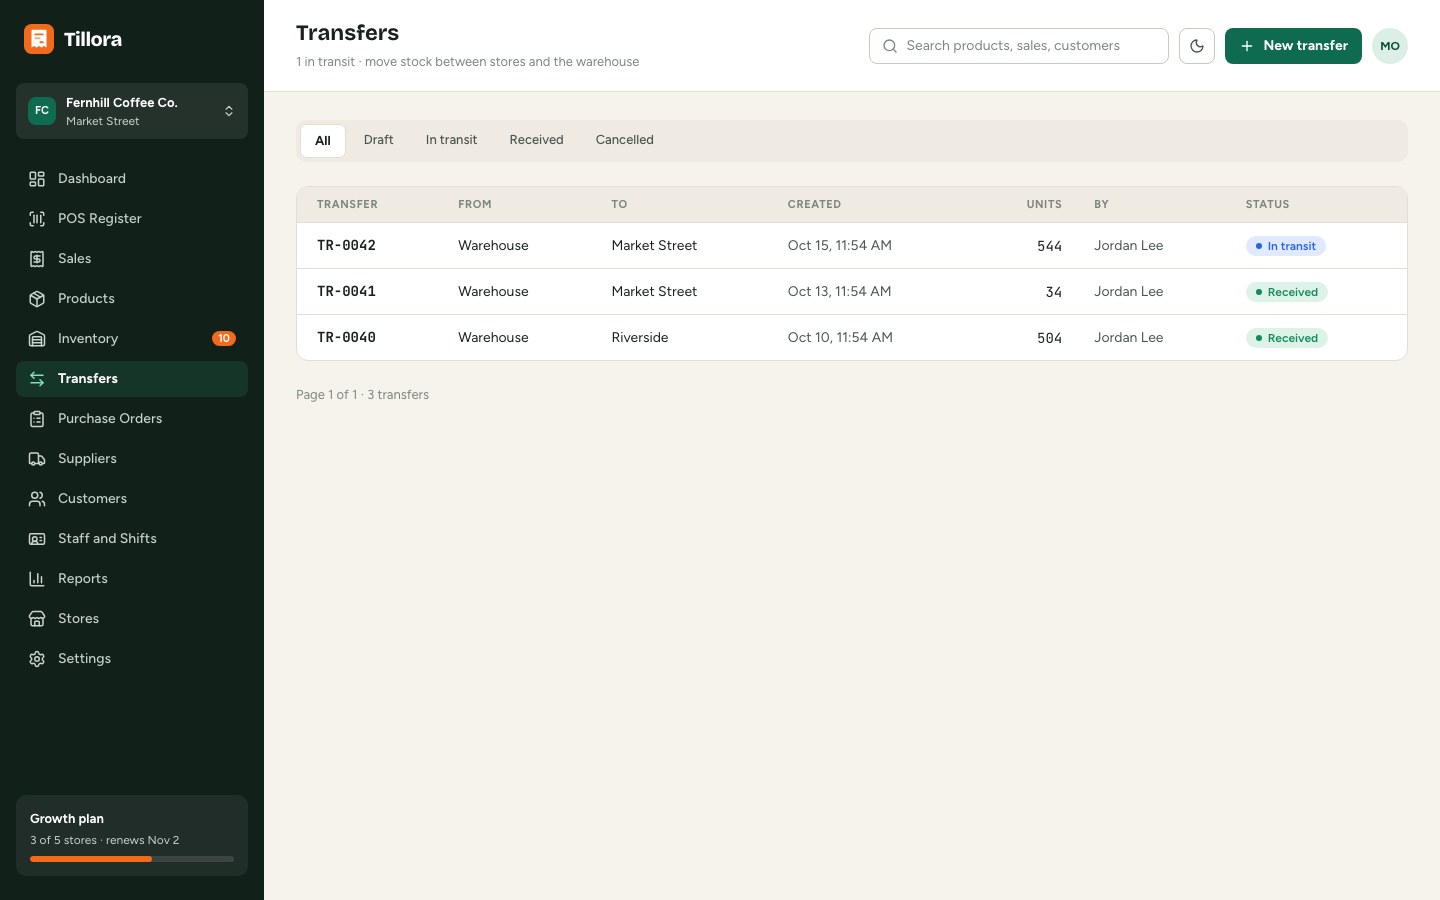Image resolution: width=1440 pixels, height=900 pixels.
Task: Click the Growth plan label
Action: click(67, 819)
